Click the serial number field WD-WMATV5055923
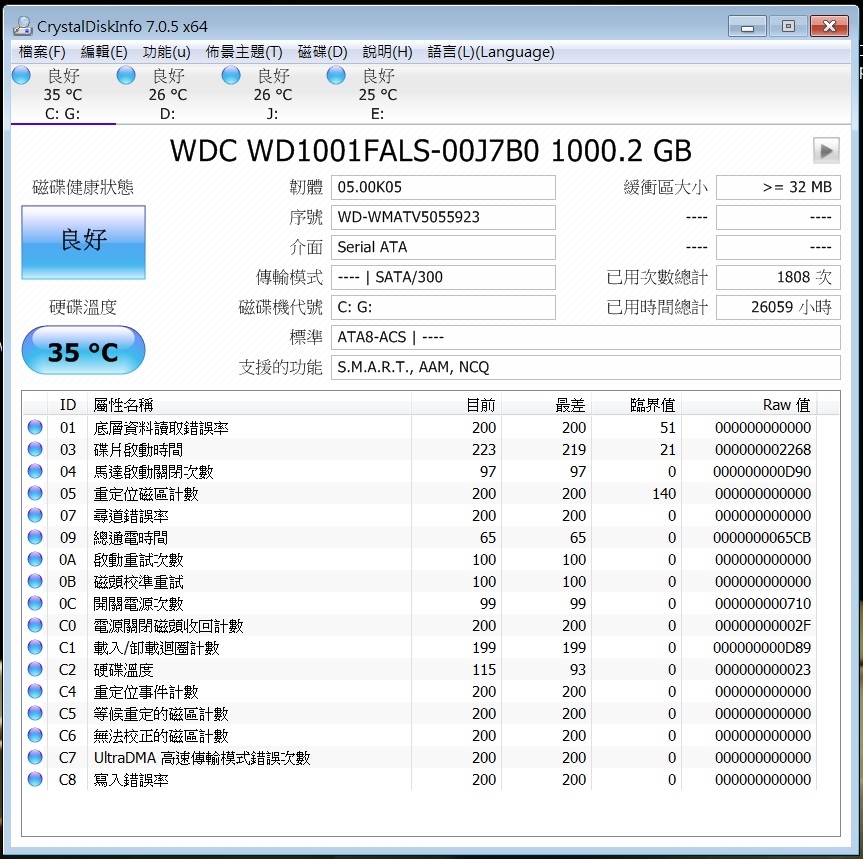Screen dimensions: 863x859 click(443, 217)
